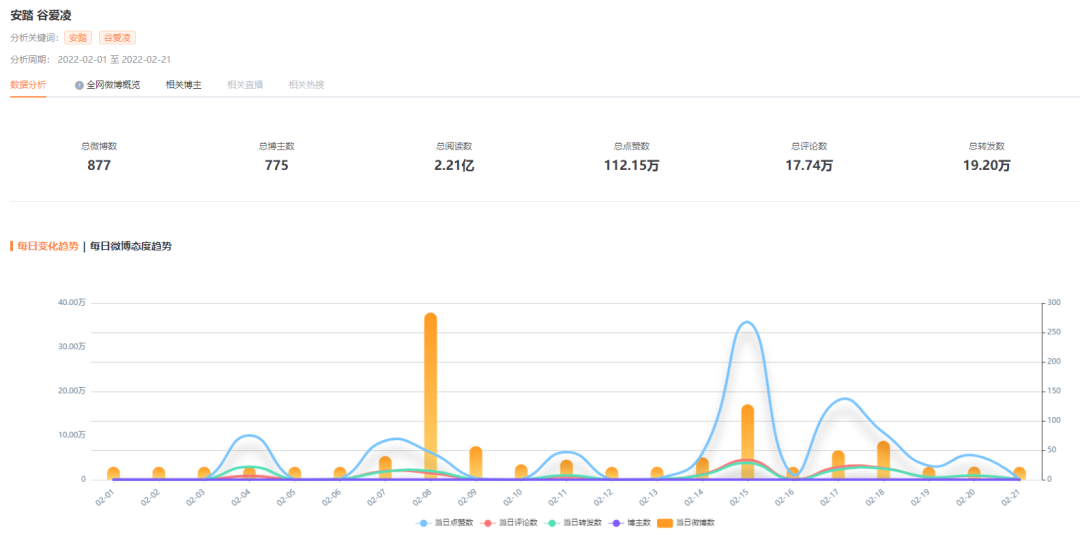
Task: Click the 02-17 orange bar
Action: click(x=838, y=465)
